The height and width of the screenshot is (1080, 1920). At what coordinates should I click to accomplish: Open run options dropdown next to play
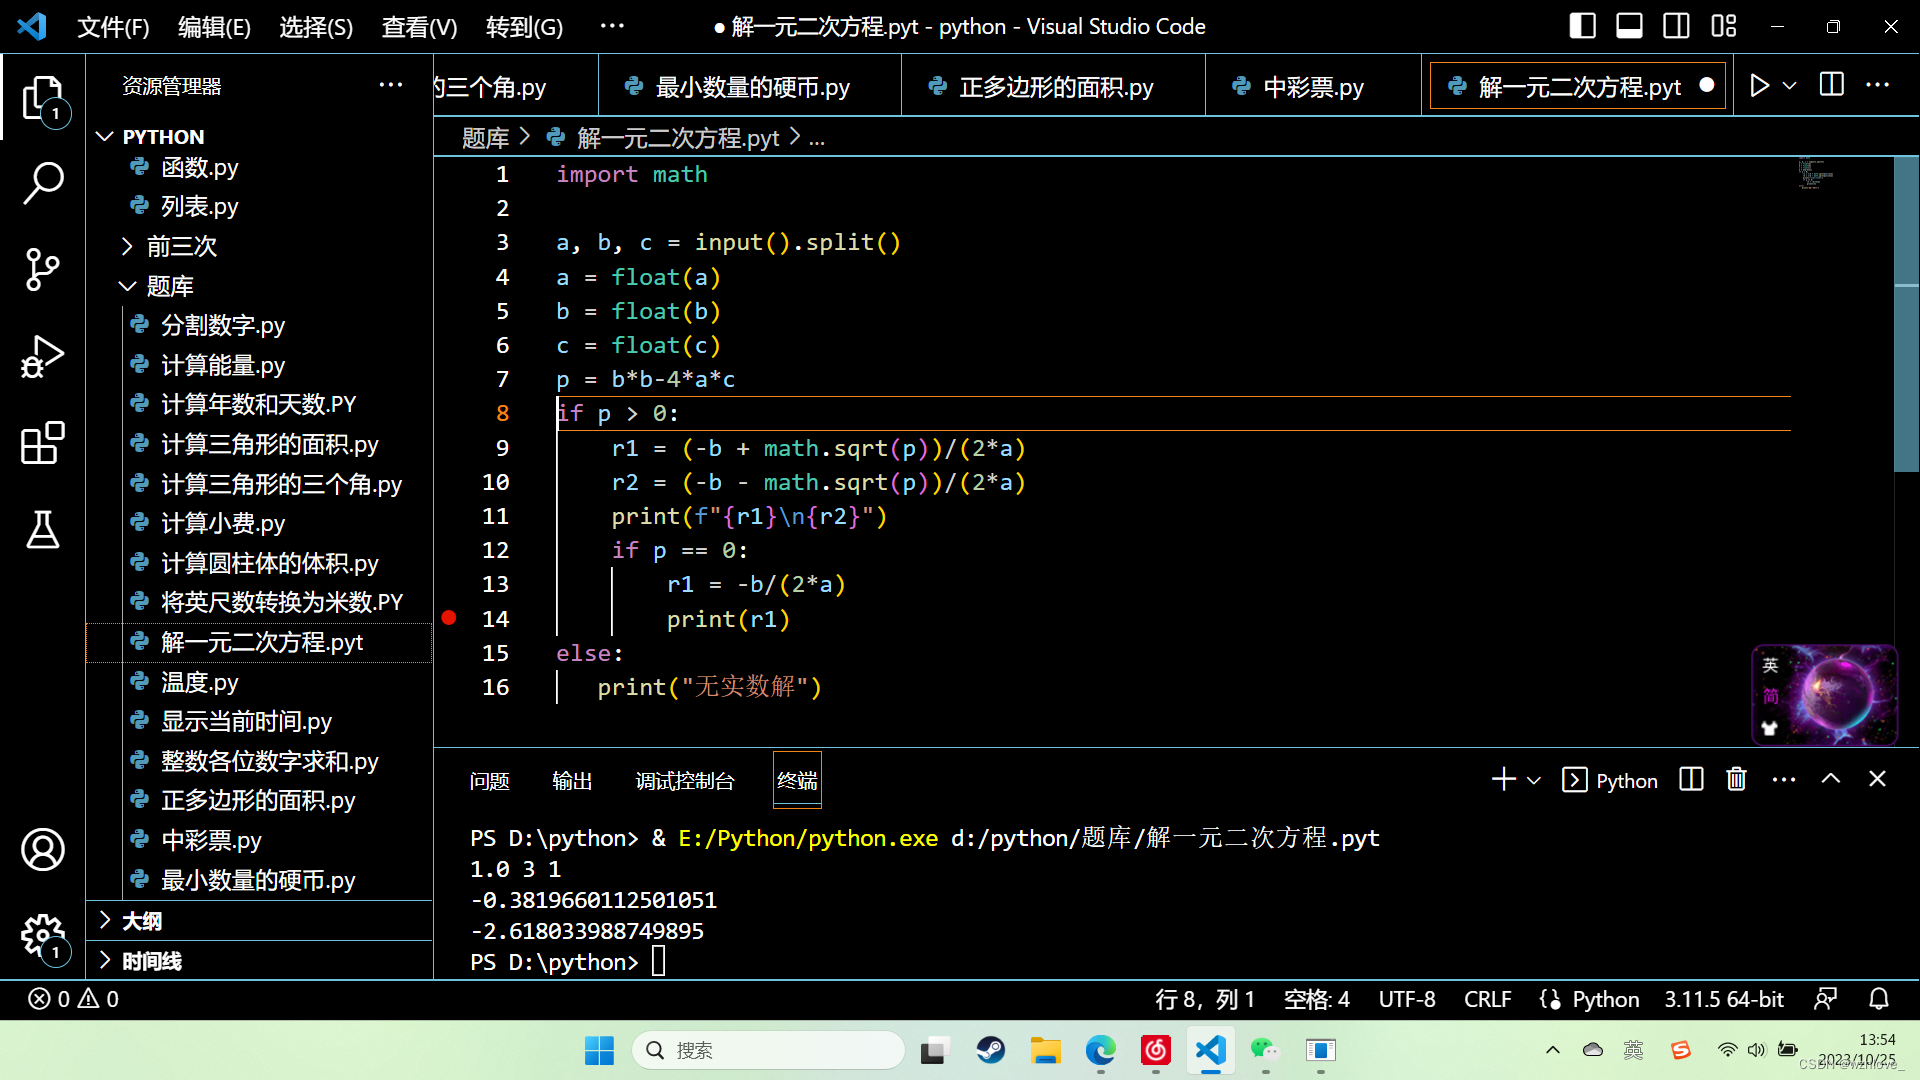point(1790,86)
